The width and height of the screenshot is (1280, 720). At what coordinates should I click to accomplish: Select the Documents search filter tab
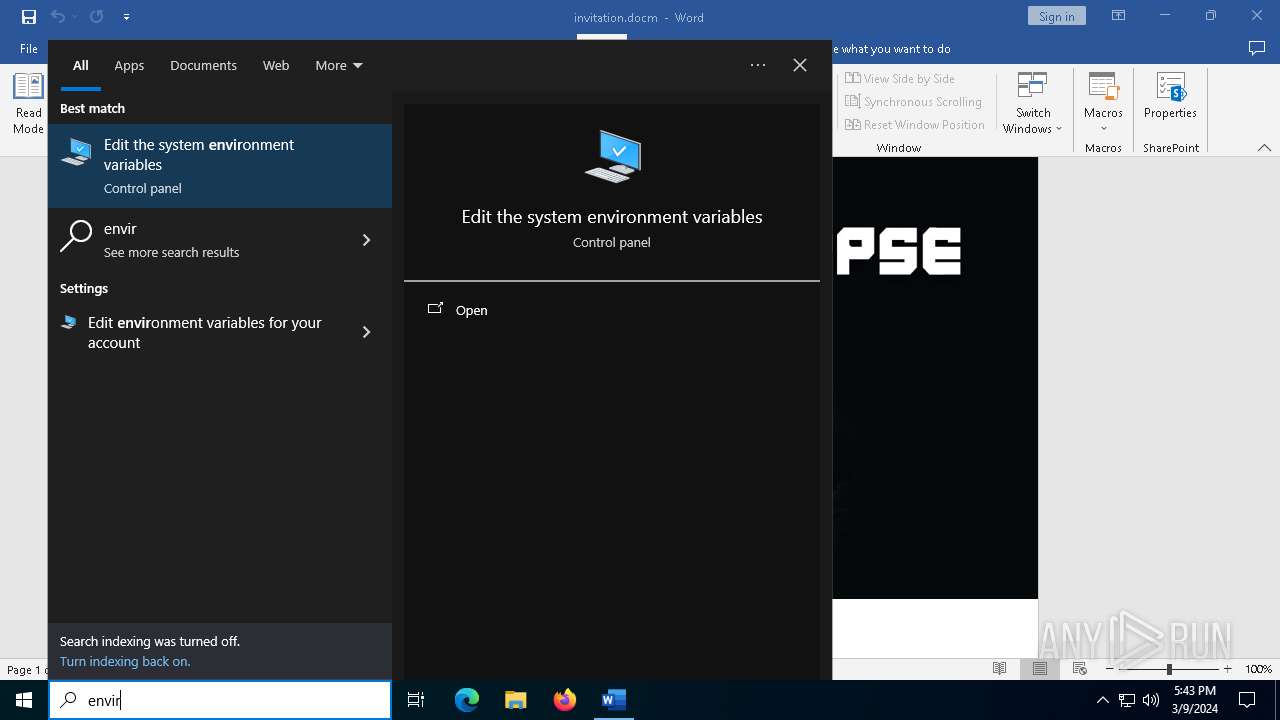point(203,65)
